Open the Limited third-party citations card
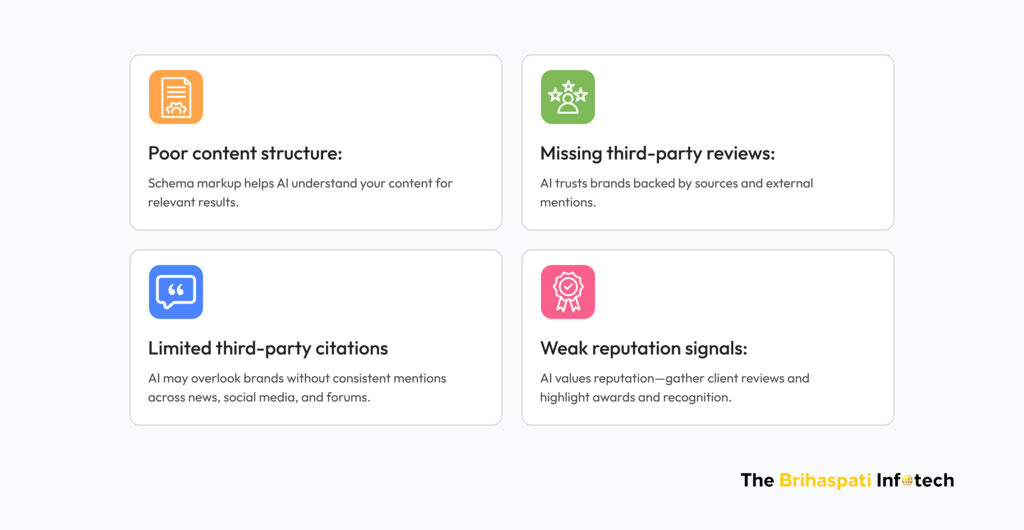 coord(316,337)
